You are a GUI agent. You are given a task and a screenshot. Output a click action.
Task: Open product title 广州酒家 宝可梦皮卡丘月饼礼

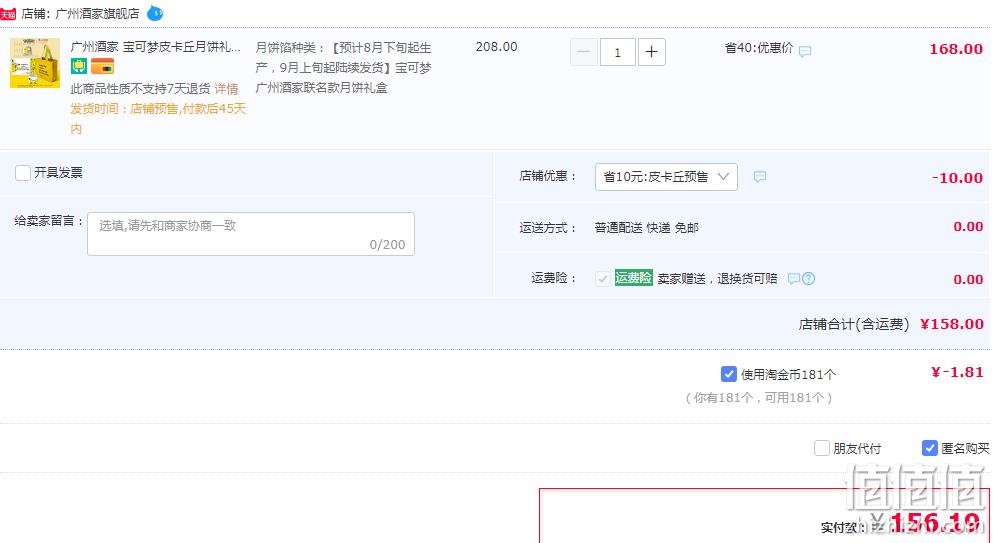click(155, 46)
